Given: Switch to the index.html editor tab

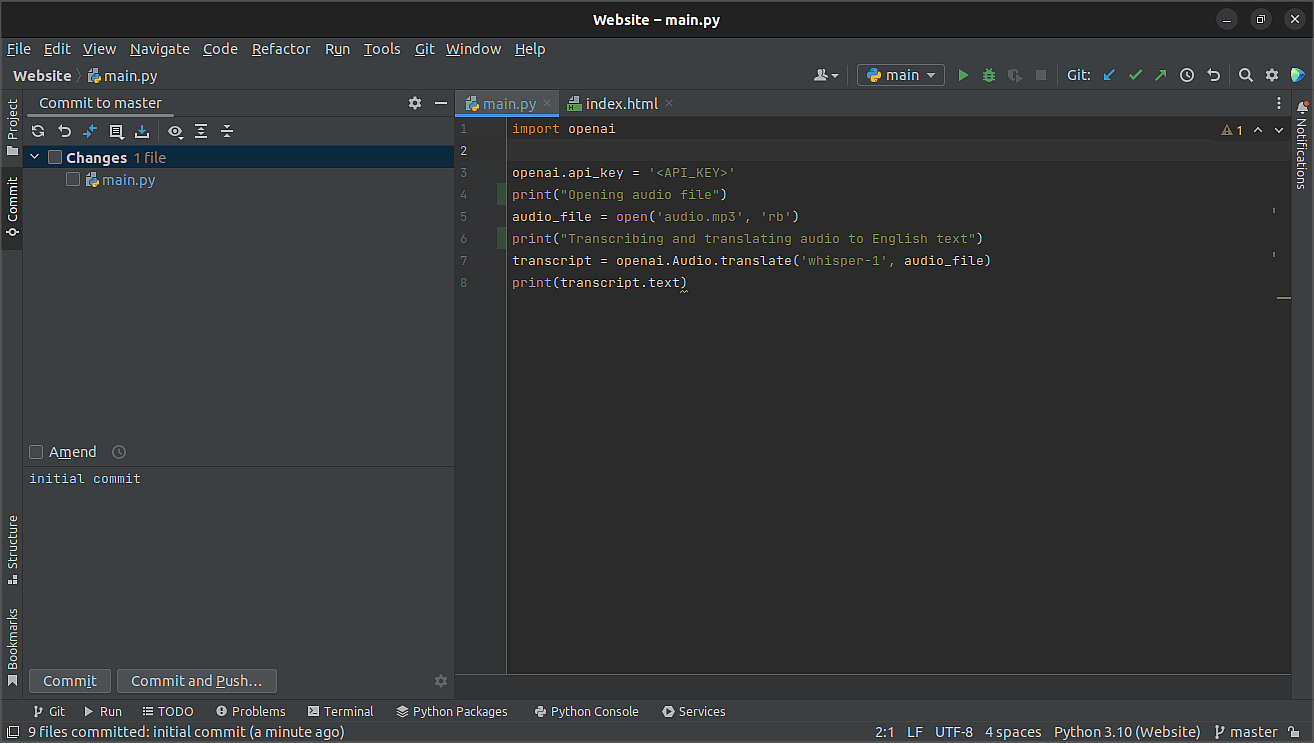Looking at the screenshot, I should point(622,104).
